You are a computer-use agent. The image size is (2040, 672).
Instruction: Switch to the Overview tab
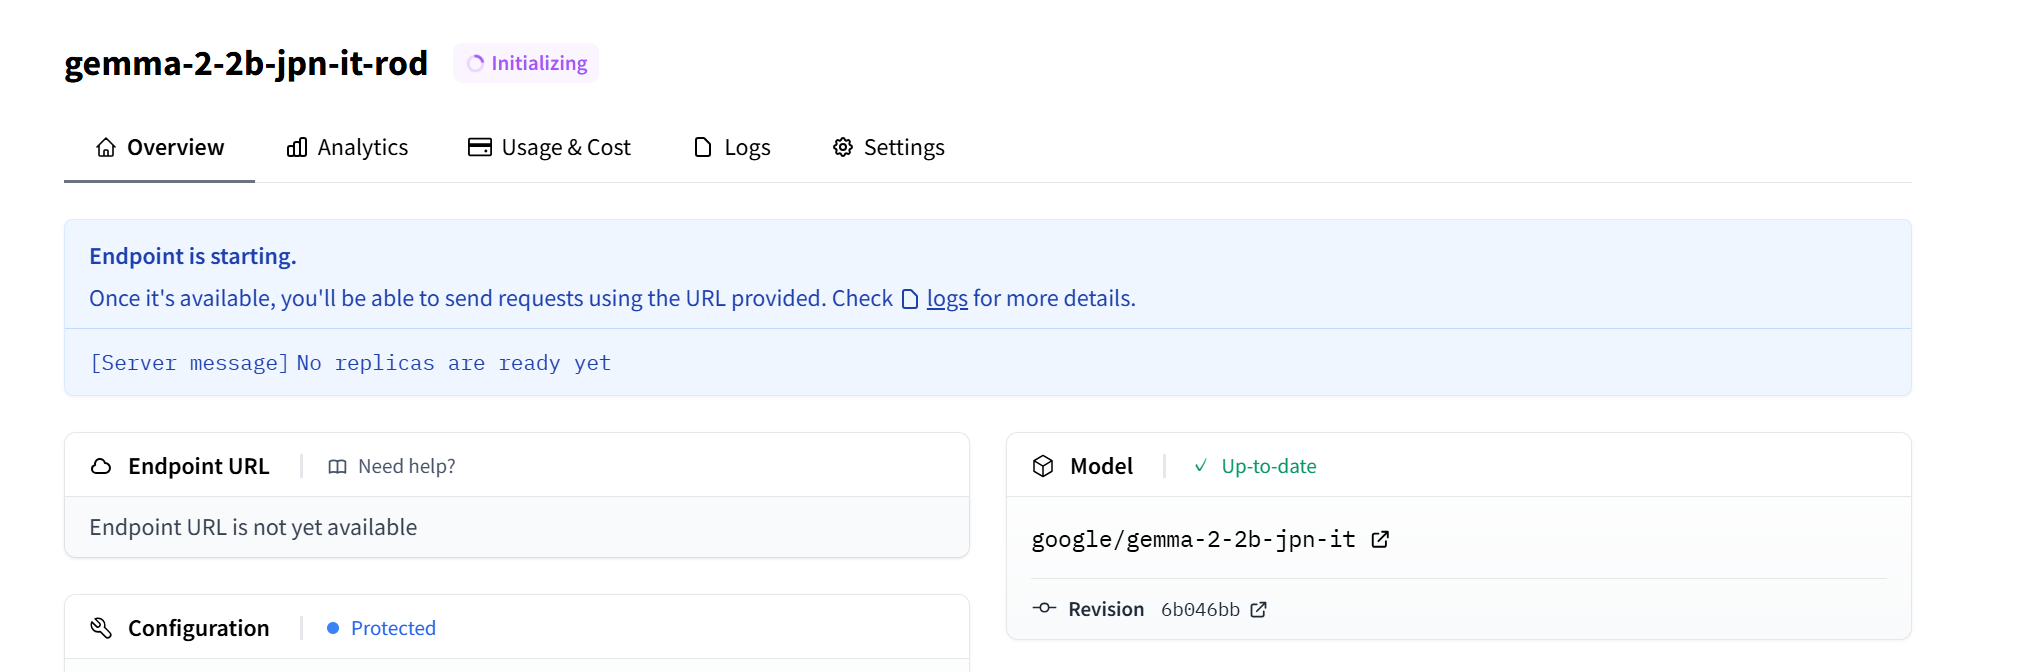[x=160, y=148]
